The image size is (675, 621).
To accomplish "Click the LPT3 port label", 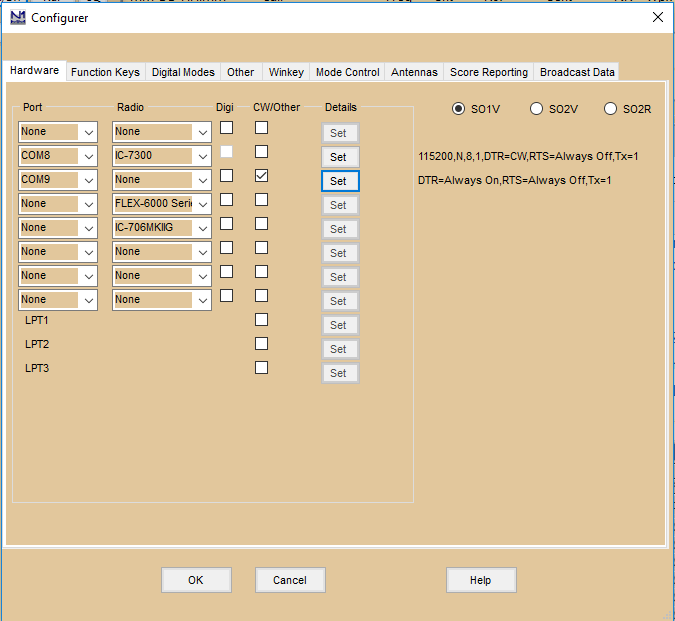I will [x=37, y=368].
